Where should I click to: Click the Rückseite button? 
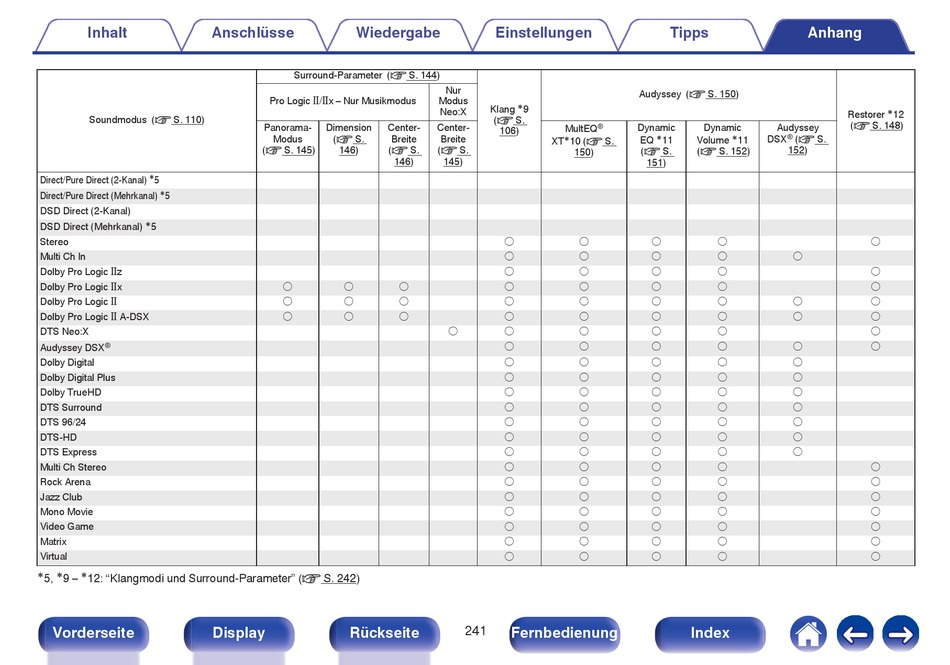(384, 633)
